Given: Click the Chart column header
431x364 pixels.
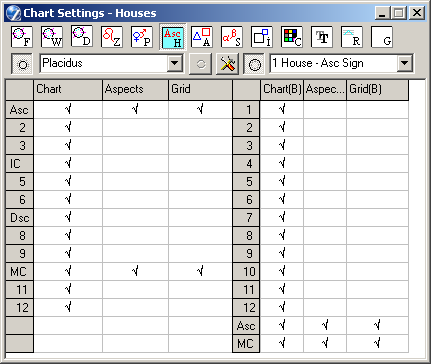Looking at the screenshot, I should coord(68,89).
